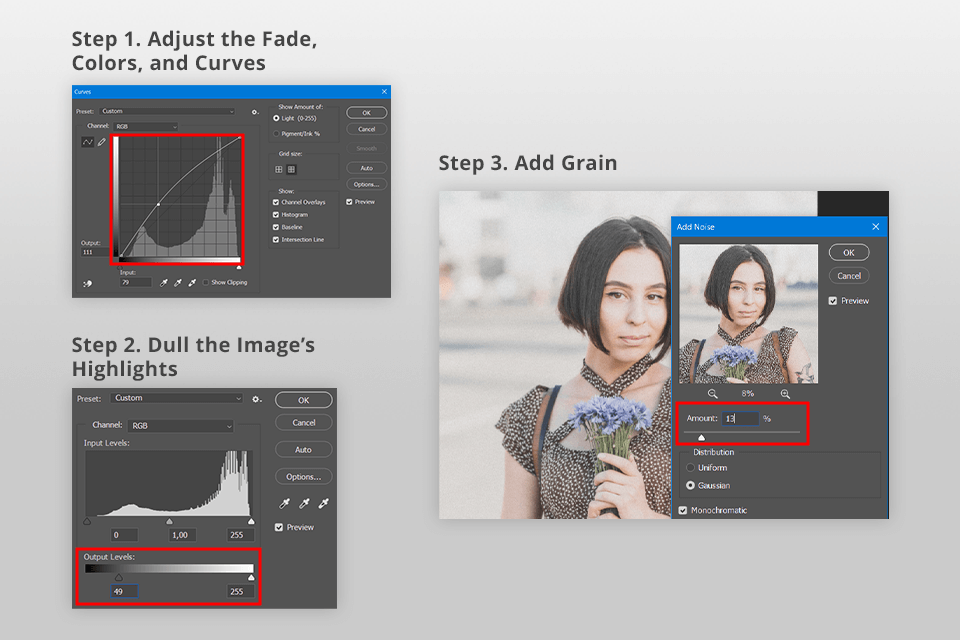The image size is (960, 640).
Task: Select the gray point eyedropper in Levels
Action: coord(304,503)
